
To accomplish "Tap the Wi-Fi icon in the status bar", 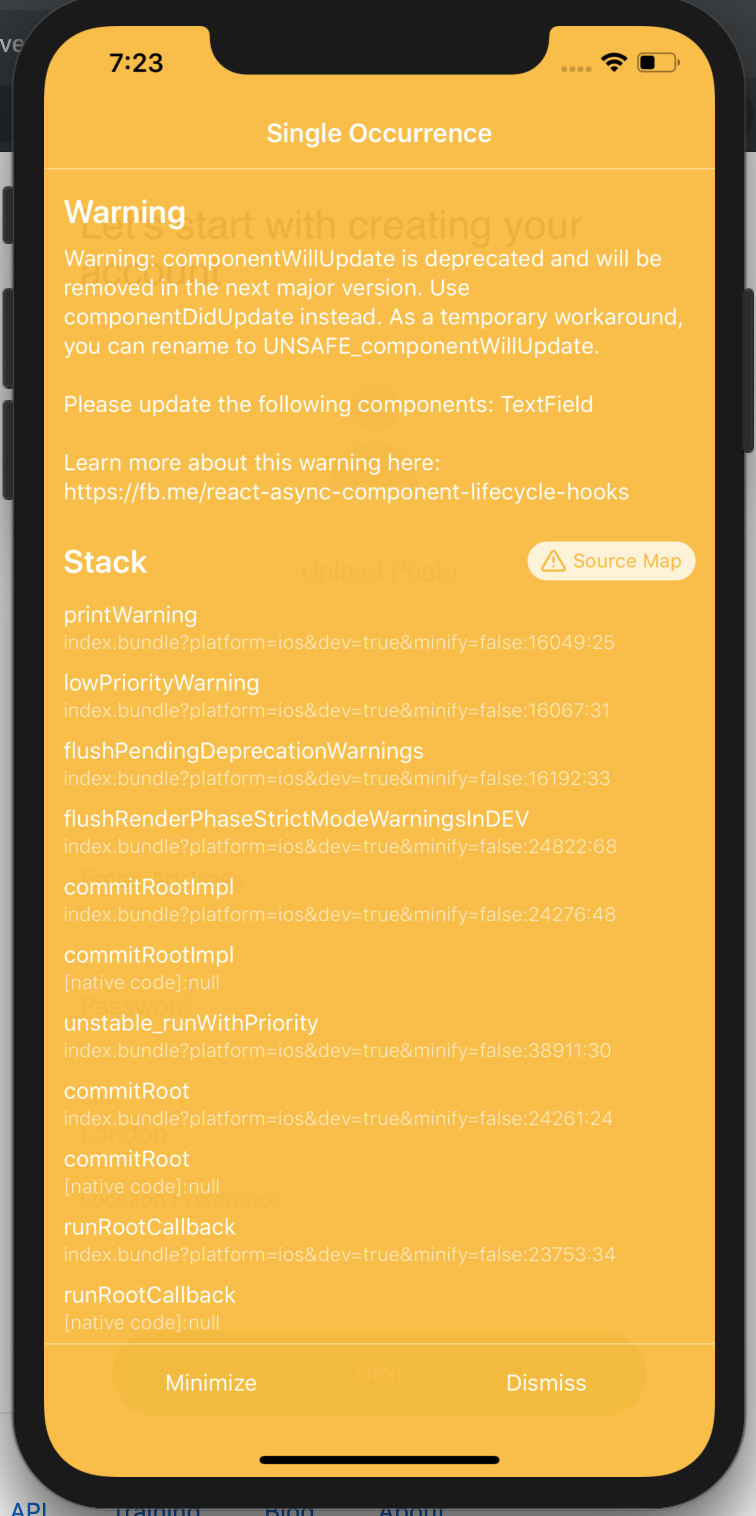I will click(x=614, y=61).
